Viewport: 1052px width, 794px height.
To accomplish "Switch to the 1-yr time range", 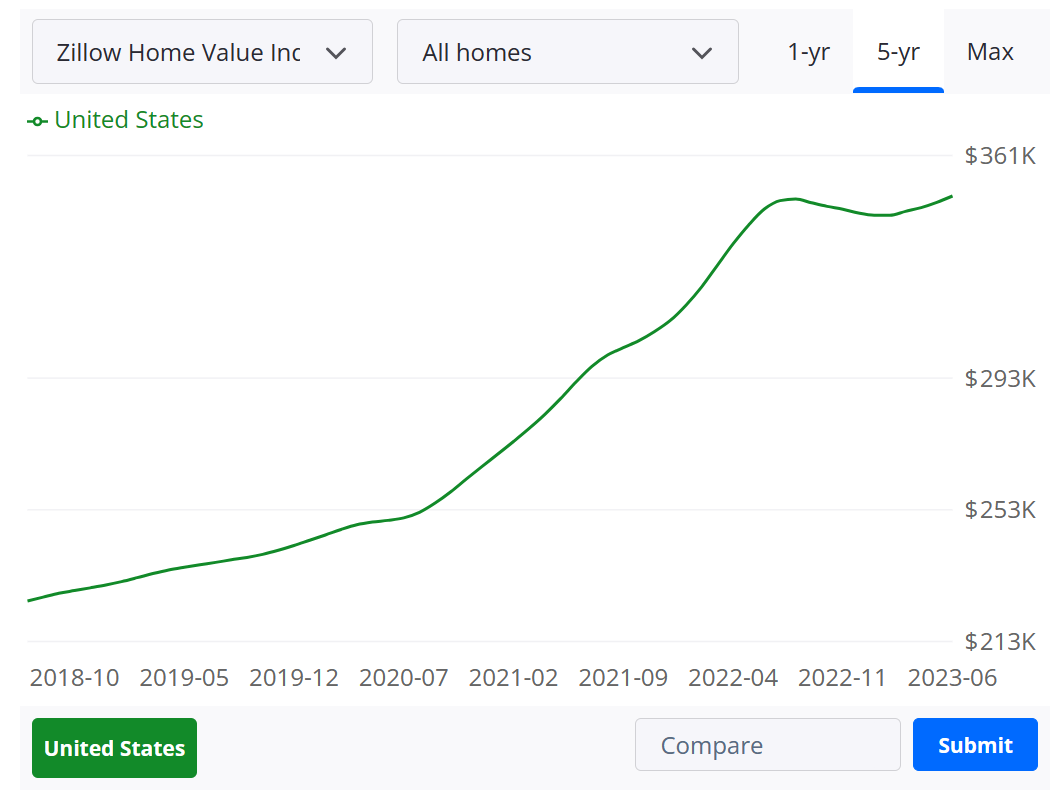I will point(808,52).
